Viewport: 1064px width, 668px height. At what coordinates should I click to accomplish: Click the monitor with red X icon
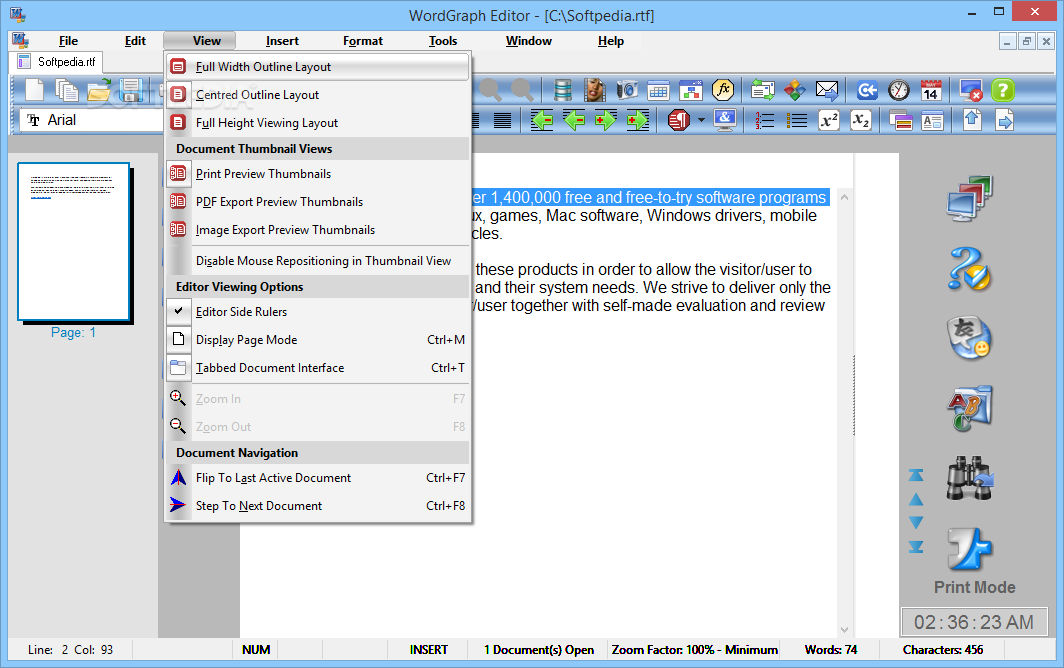click(x=971, y=90)
